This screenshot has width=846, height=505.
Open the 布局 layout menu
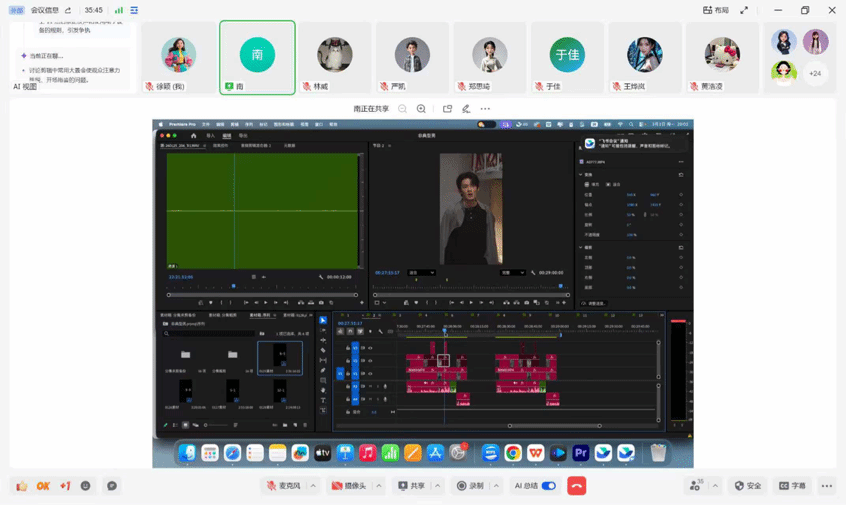click(x=716, y=10)
